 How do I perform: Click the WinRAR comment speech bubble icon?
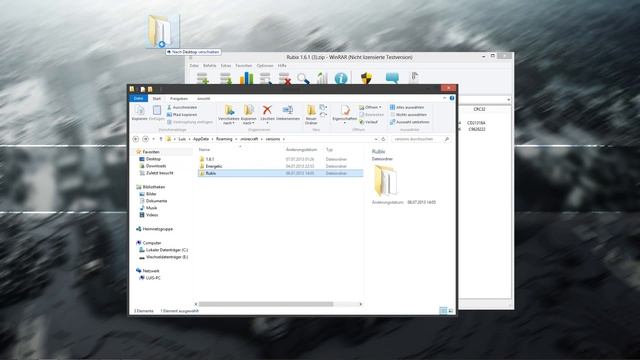point(392,78)
